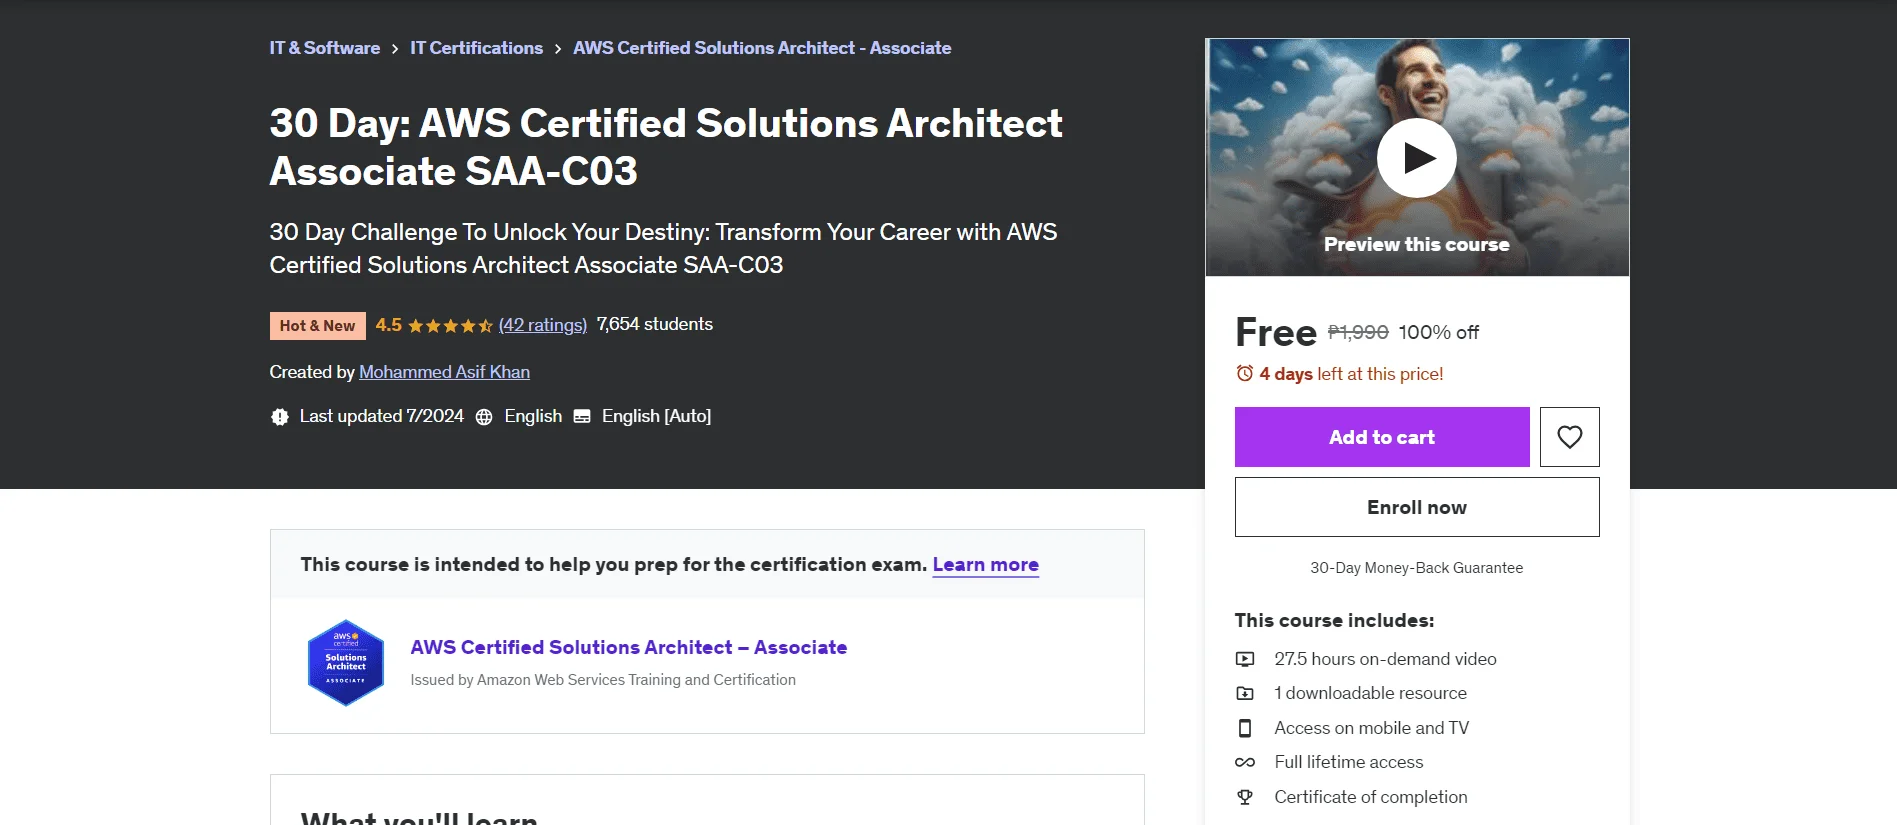The height and width of the screenshot is (825, 1897).
Task: Click the on-demand video icon
Action: click(1245, 659)
